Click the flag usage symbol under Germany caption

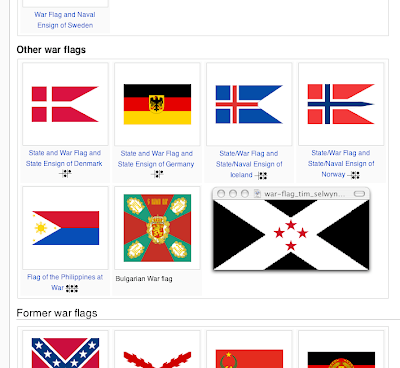click(x=157, y=174)
